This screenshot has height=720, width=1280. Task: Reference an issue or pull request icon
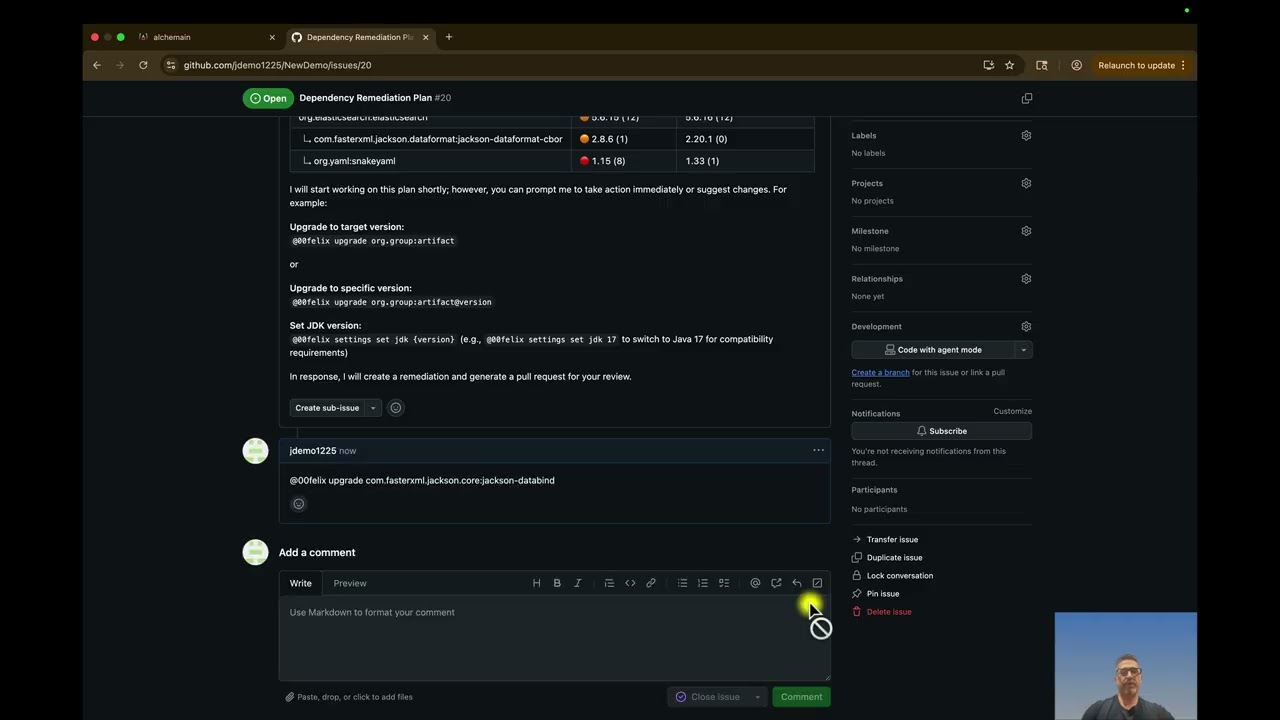[x=776, y=583]
